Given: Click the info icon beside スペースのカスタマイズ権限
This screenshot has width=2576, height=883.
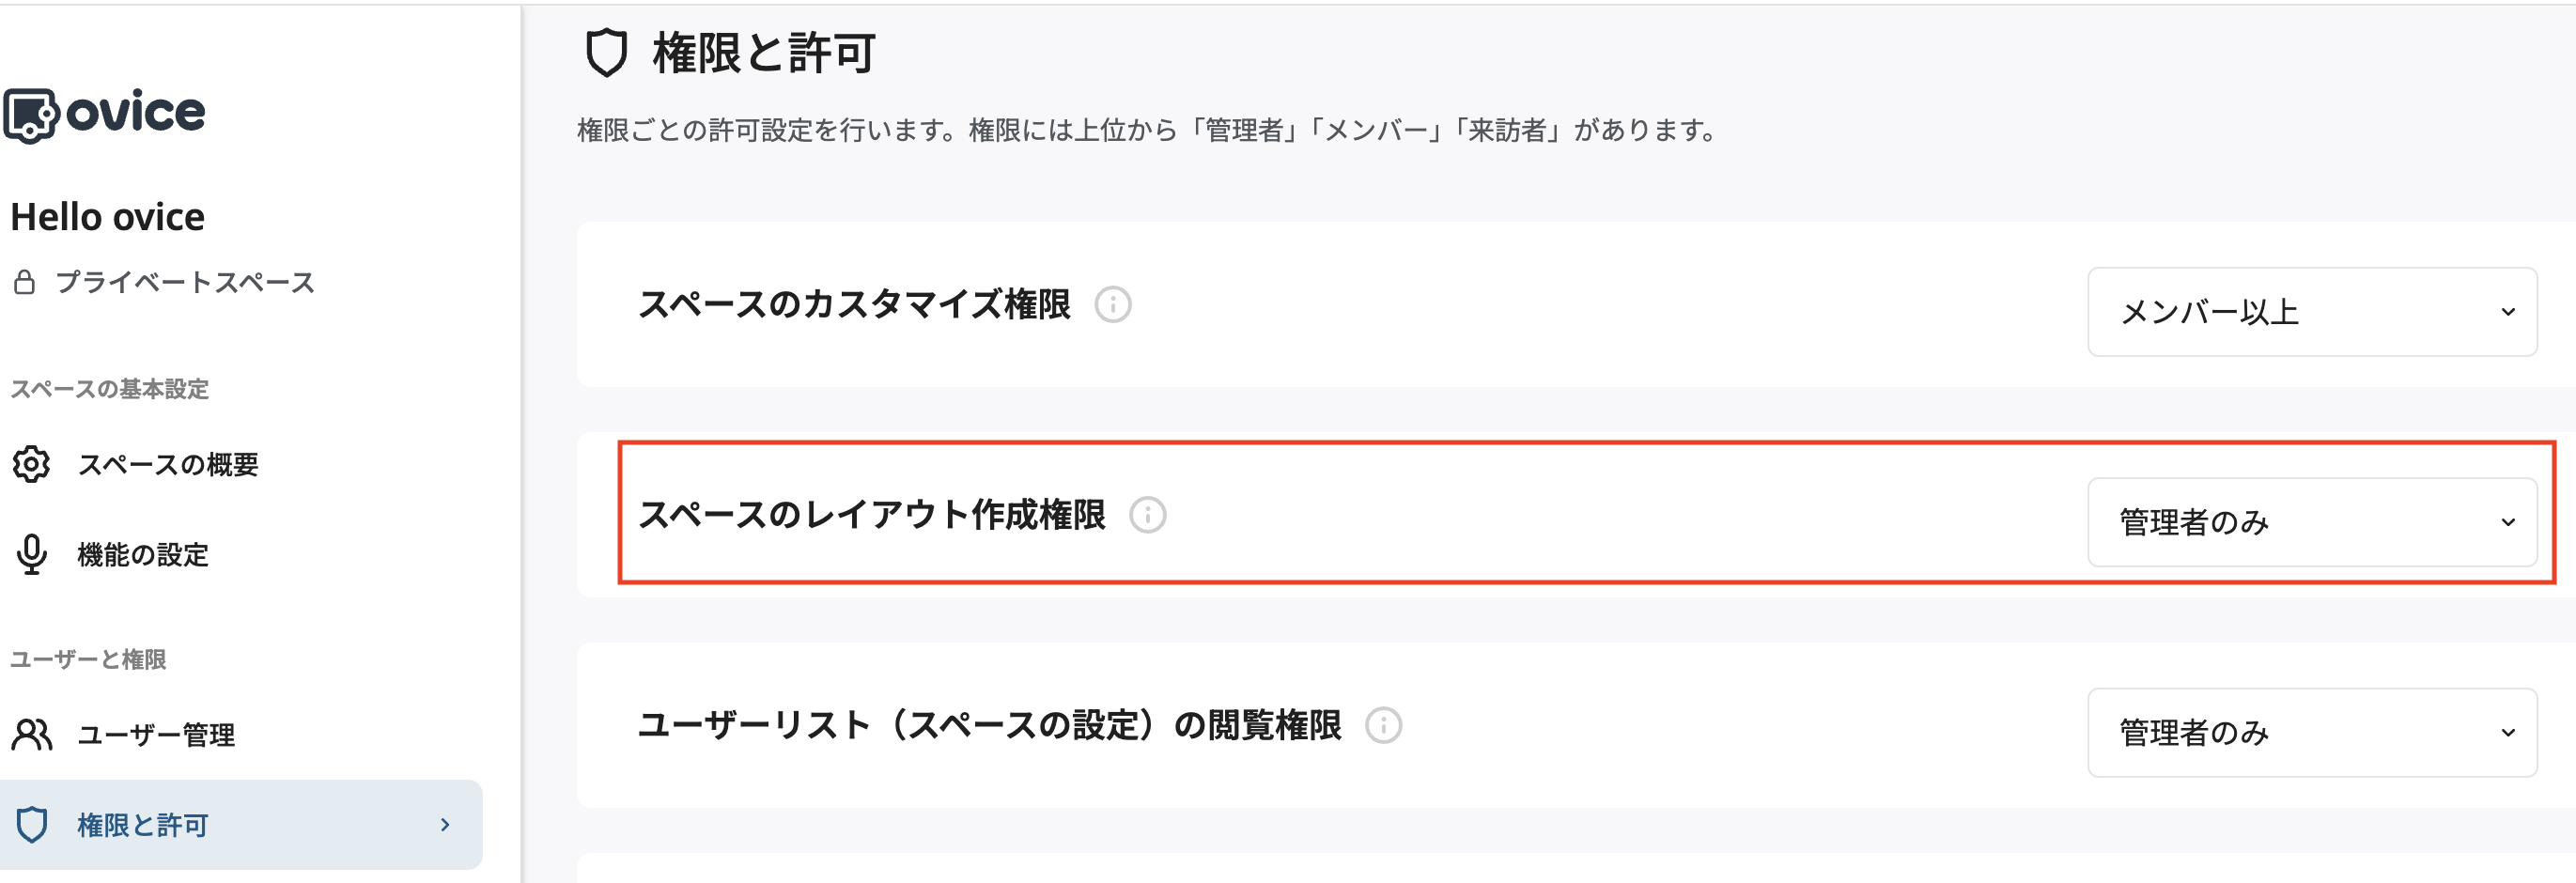Looking at the screenshot, I should click(x=1113, y=307).
